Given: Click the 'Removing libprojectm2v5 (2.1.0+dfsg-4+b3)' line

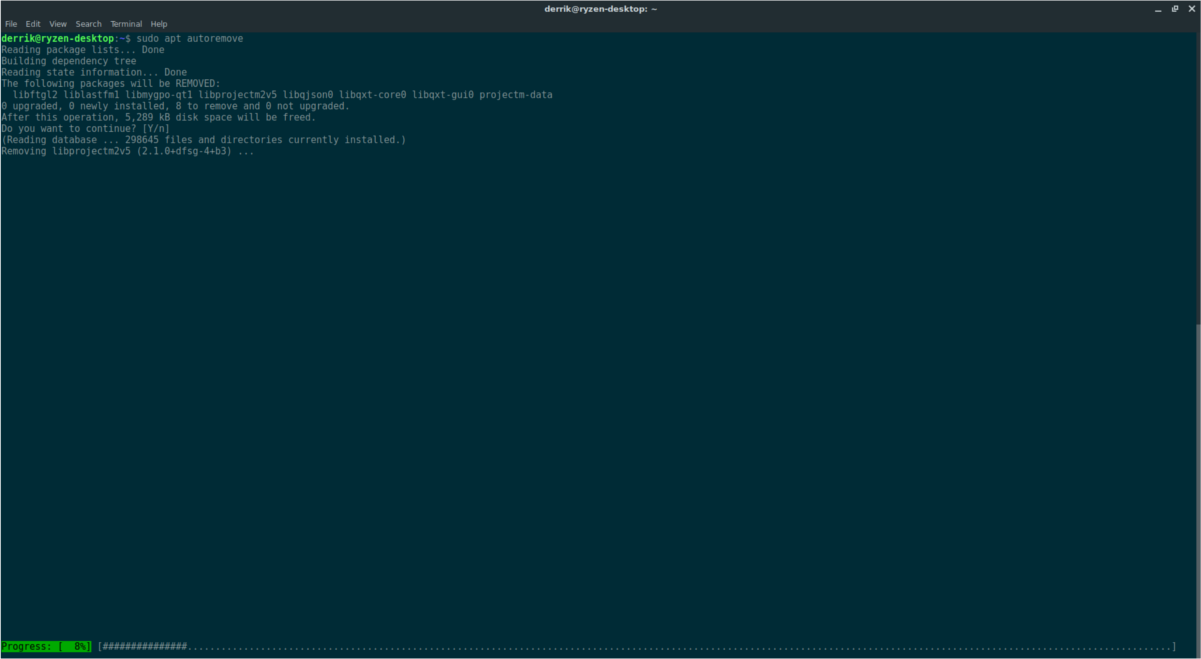Looking at the screenshot, I should [128, 151].
